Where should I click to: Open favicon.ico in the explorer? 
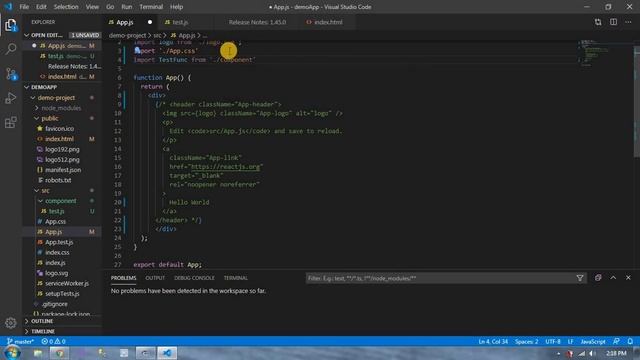pyautogui.click(x=61, y=129)
